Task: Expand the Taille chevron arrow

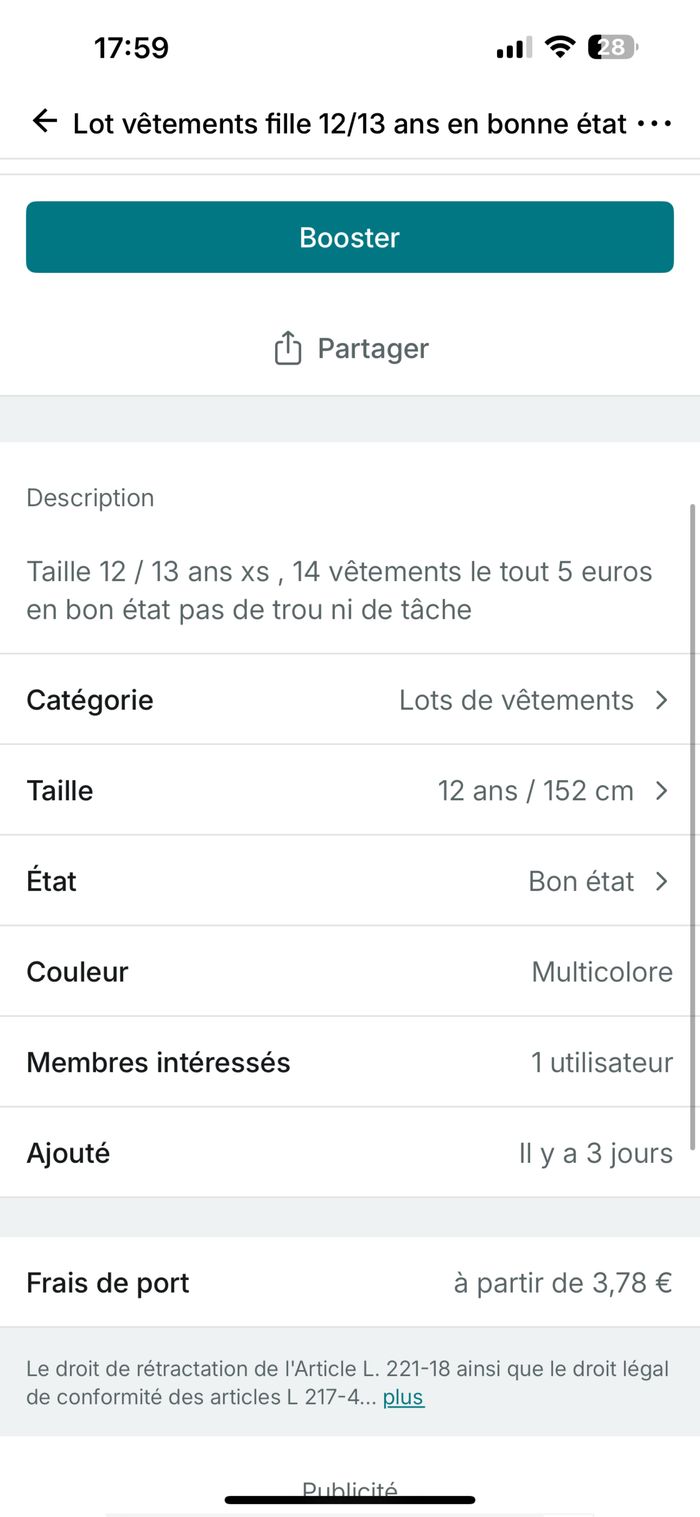Action: point(661,791)
